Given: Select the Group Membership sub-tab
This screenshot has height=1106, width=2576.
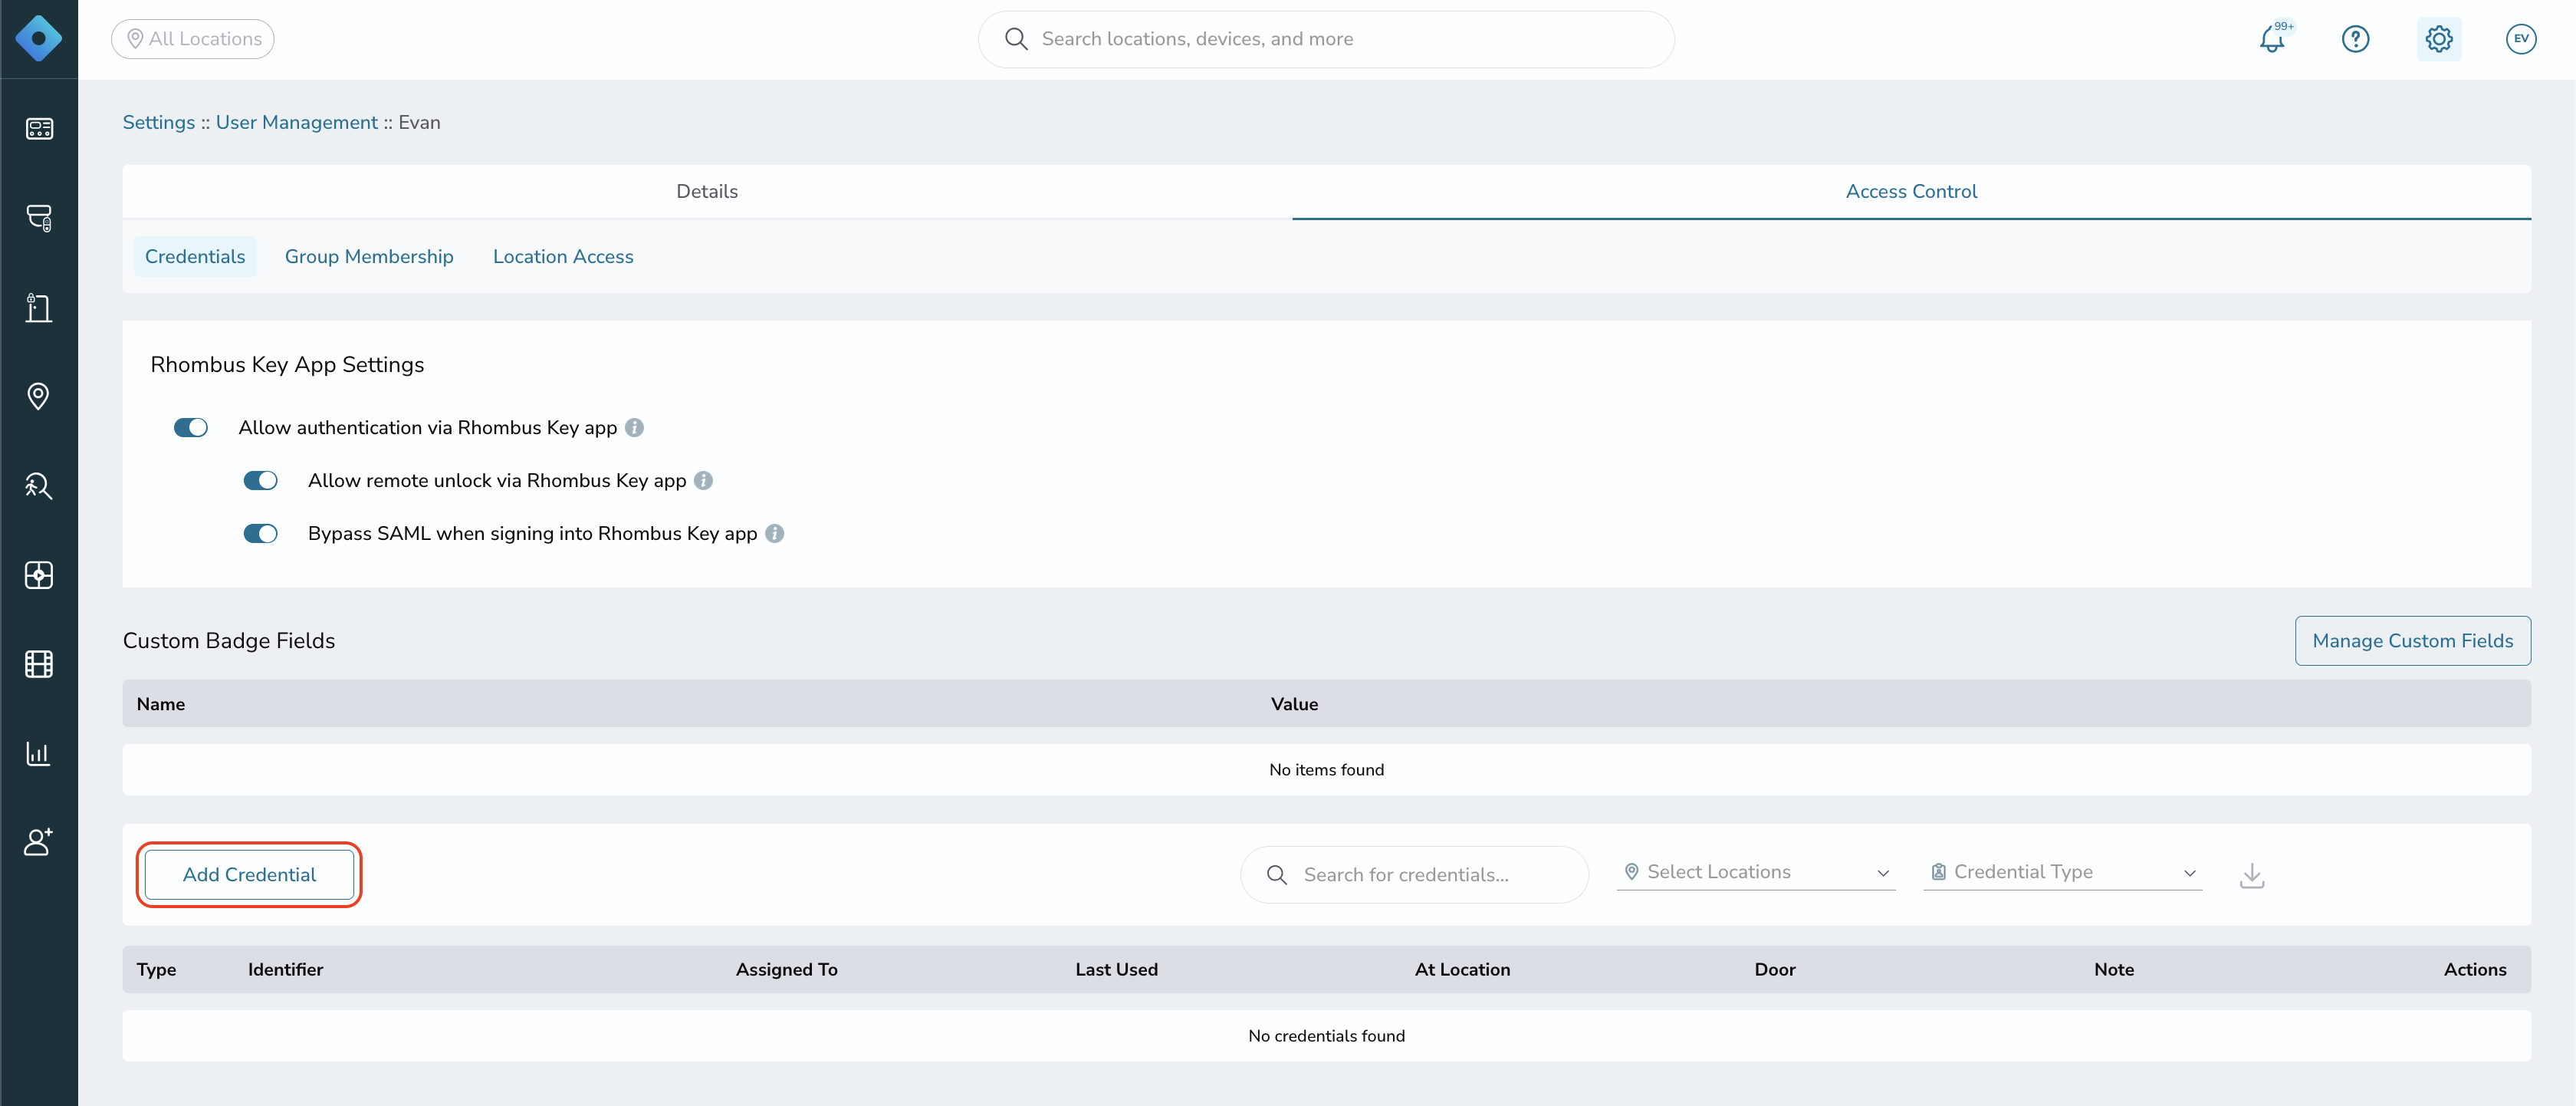Looking at the screenshot, I should (x=369, y=257).
